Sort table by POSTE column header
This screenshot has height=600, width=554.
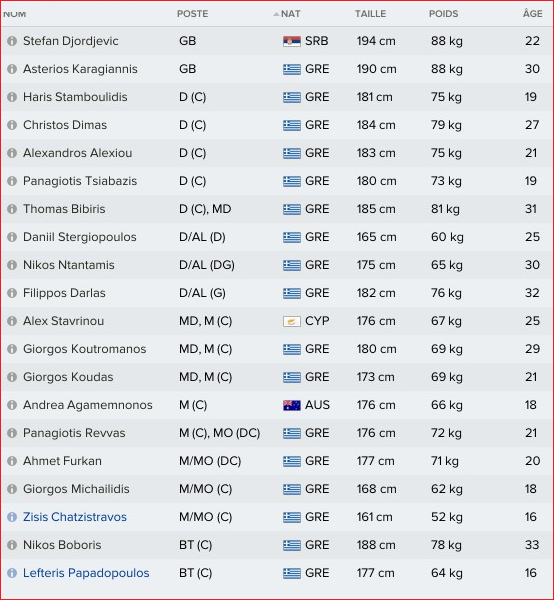(x=192, y=14)
